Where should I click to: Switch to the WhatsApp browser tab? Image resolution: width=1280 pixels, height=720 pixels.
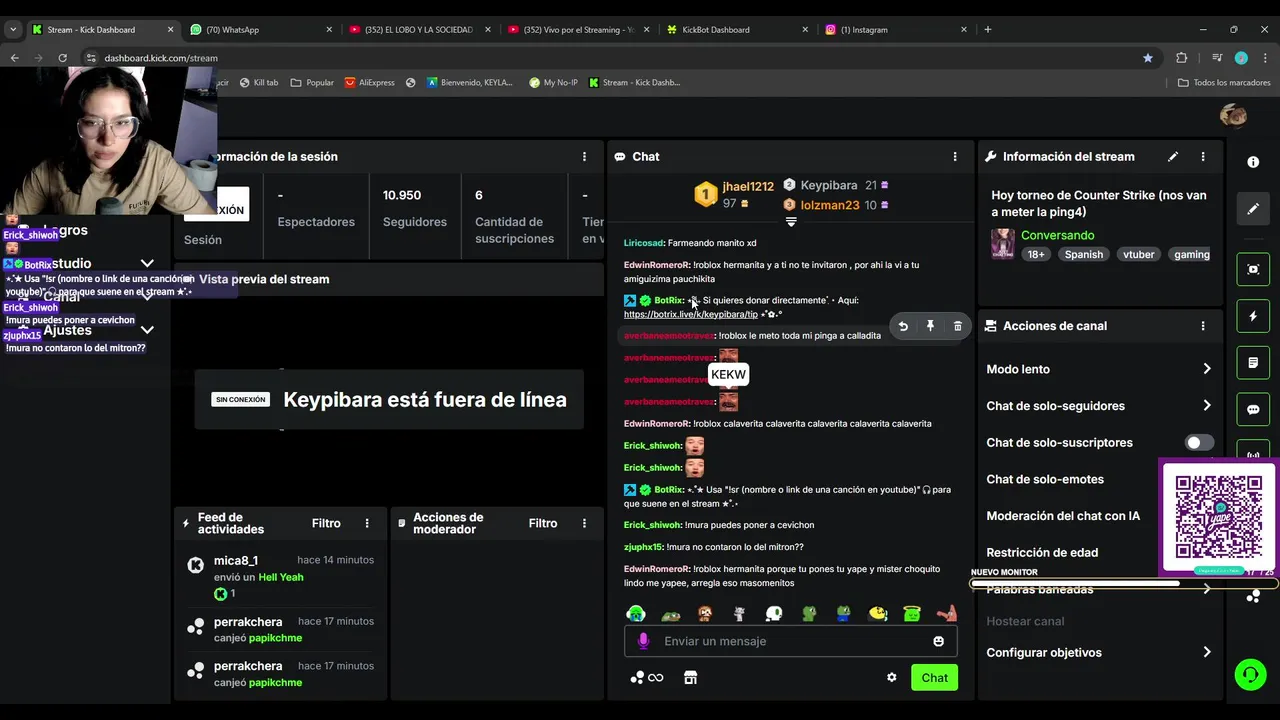click(x=260, y=30)
